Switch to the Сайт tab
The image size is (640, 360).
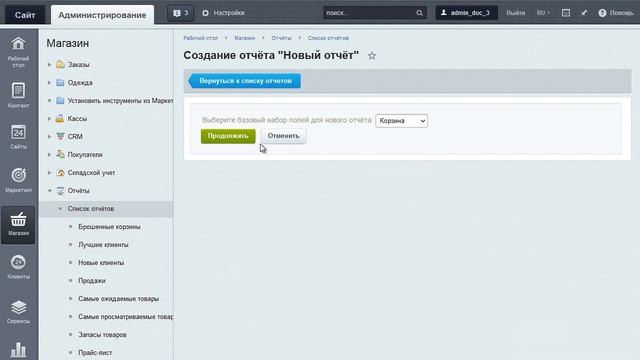(25, 15)
